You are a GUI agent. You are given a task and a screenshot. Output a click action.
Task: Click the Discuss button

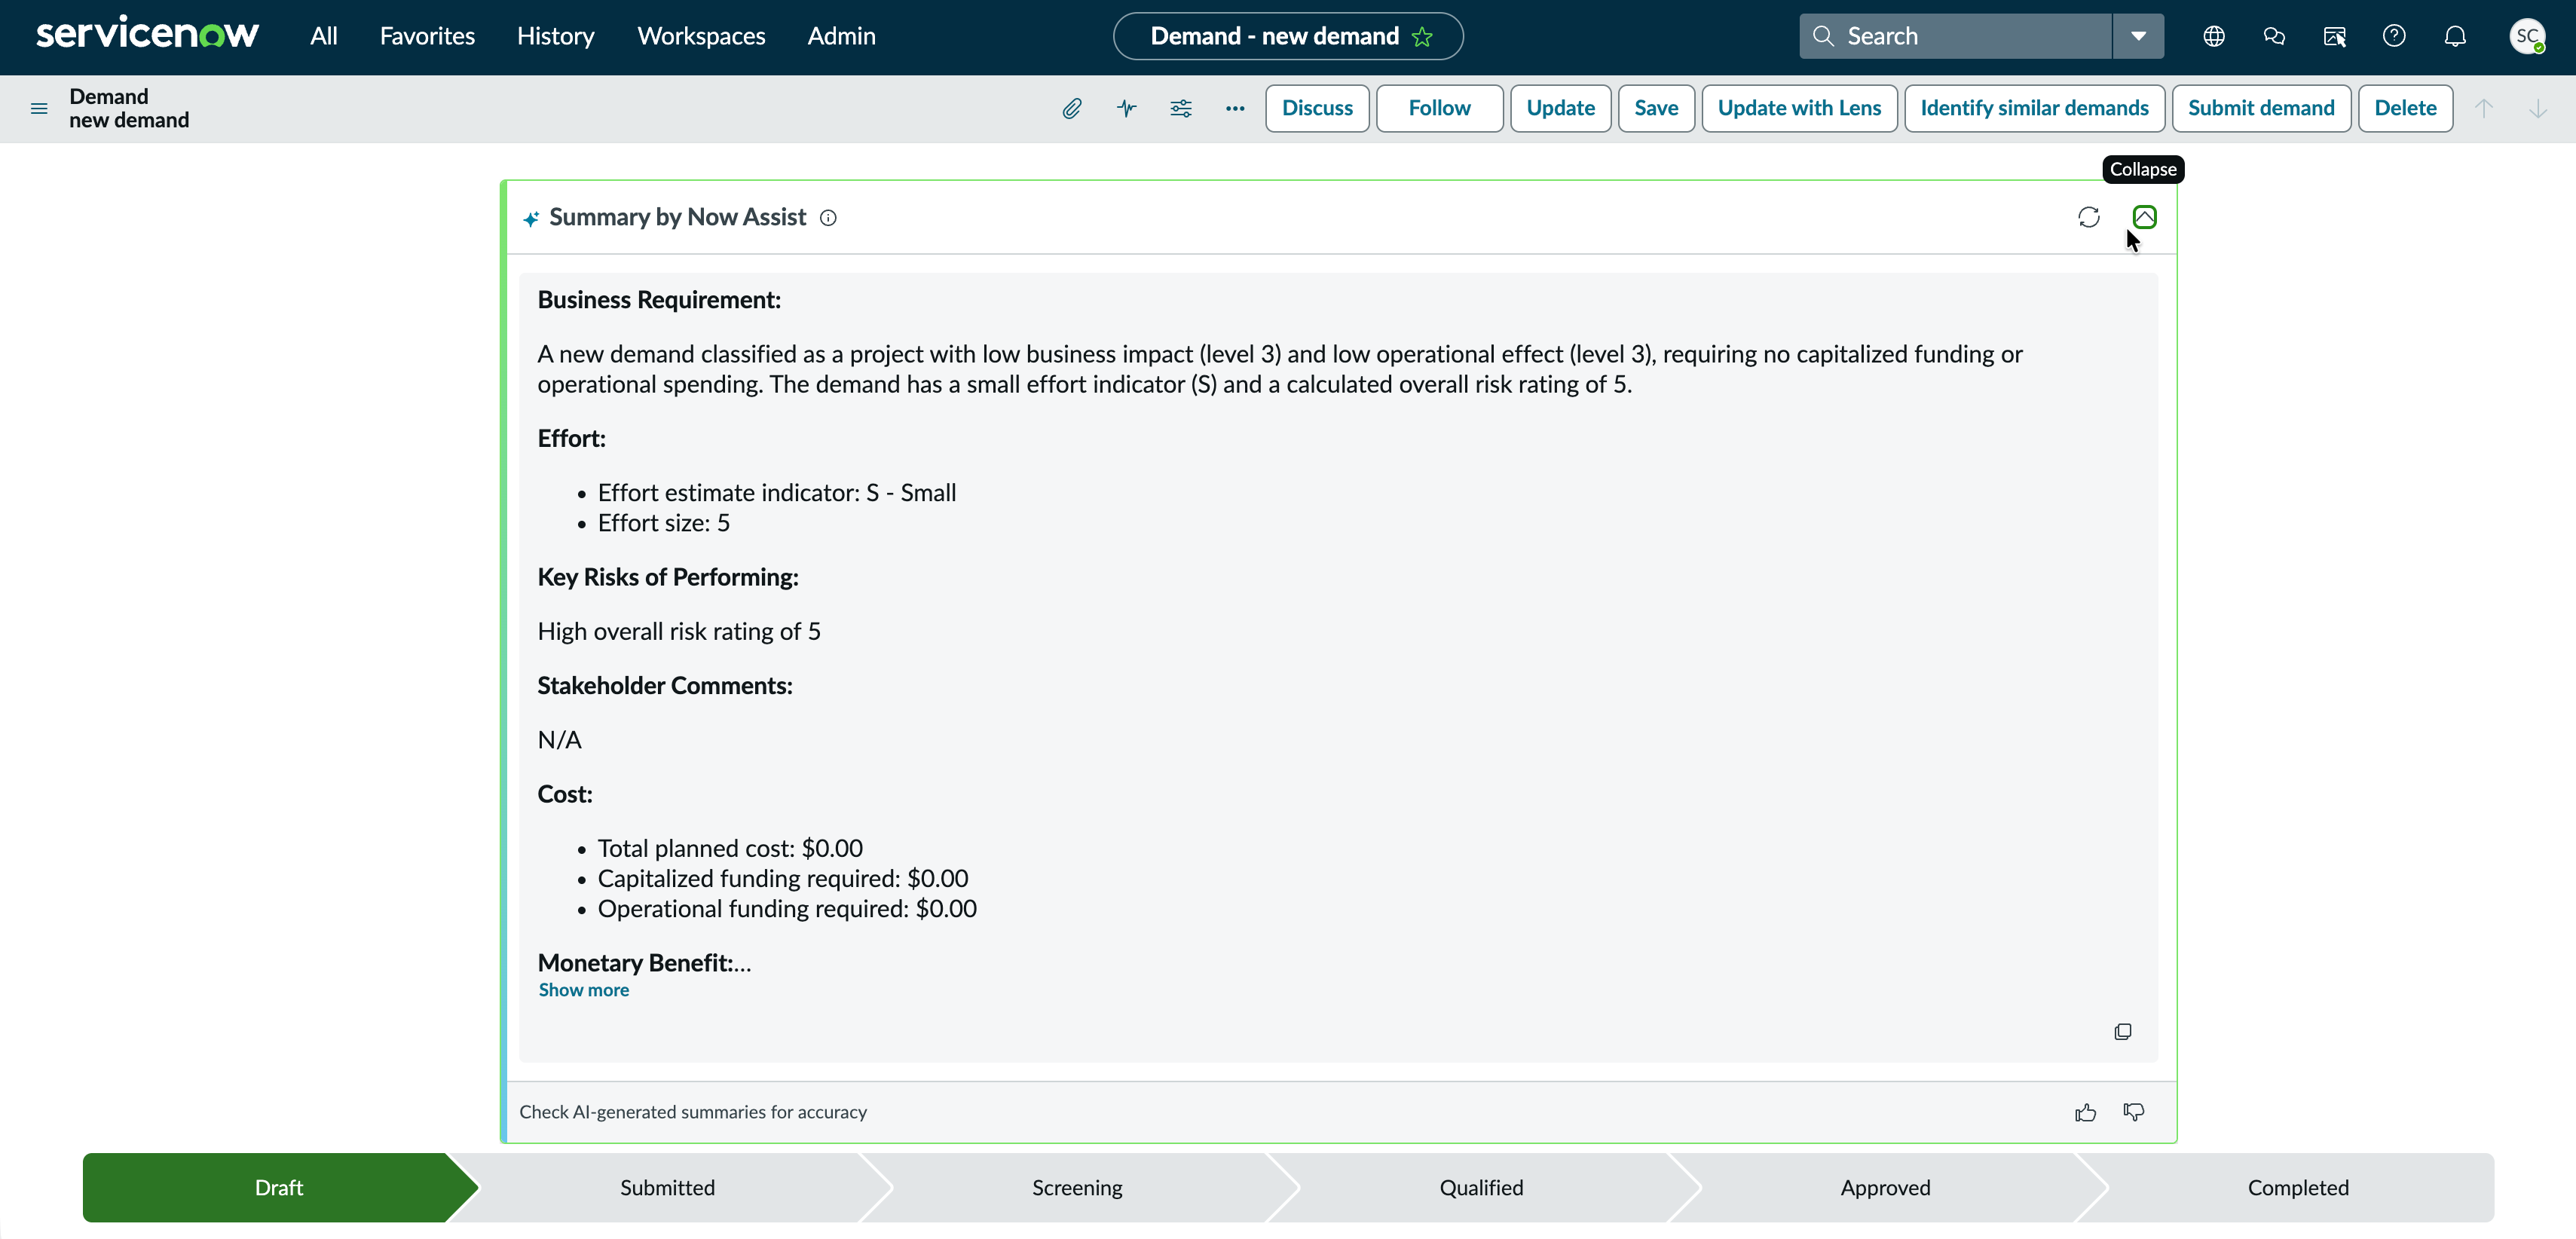click(x=1317, y=108)
